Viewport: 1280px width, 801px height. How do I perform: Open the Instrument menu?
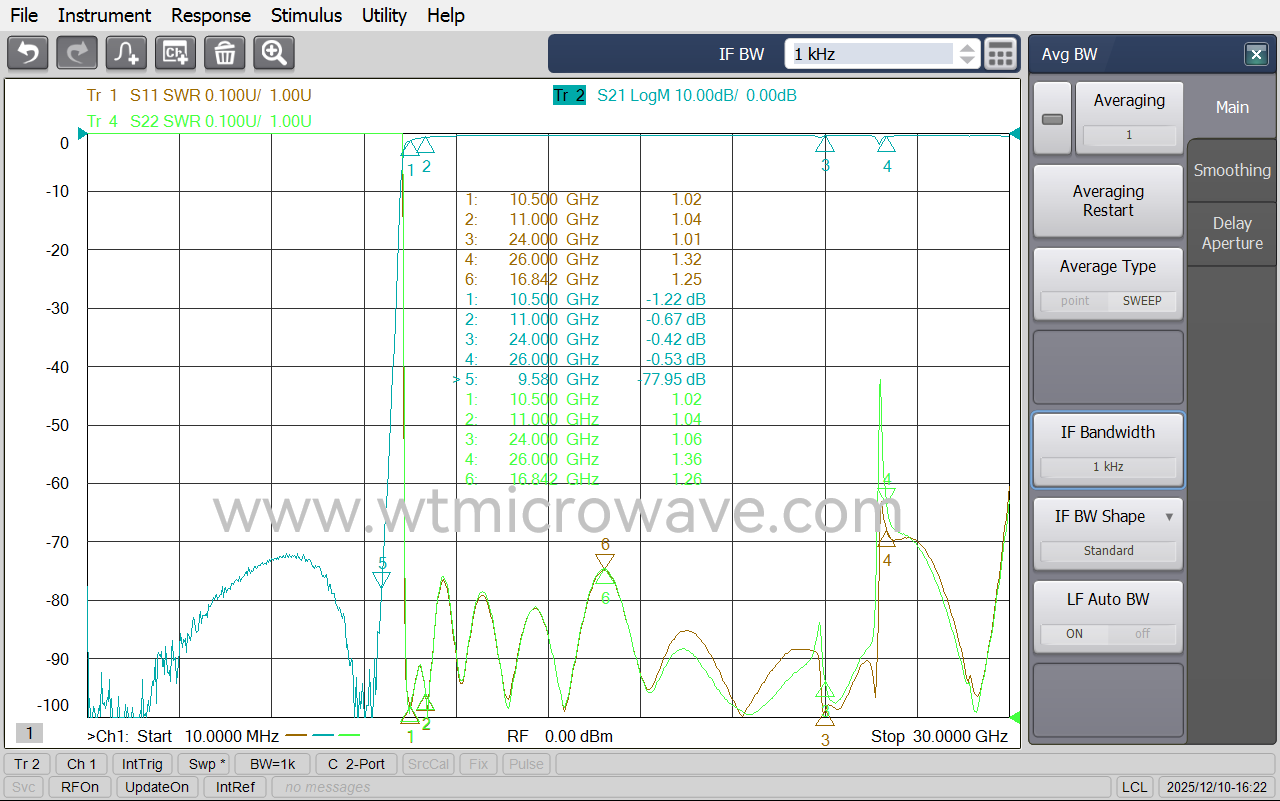pyautogui.click(x=104, y=15)
